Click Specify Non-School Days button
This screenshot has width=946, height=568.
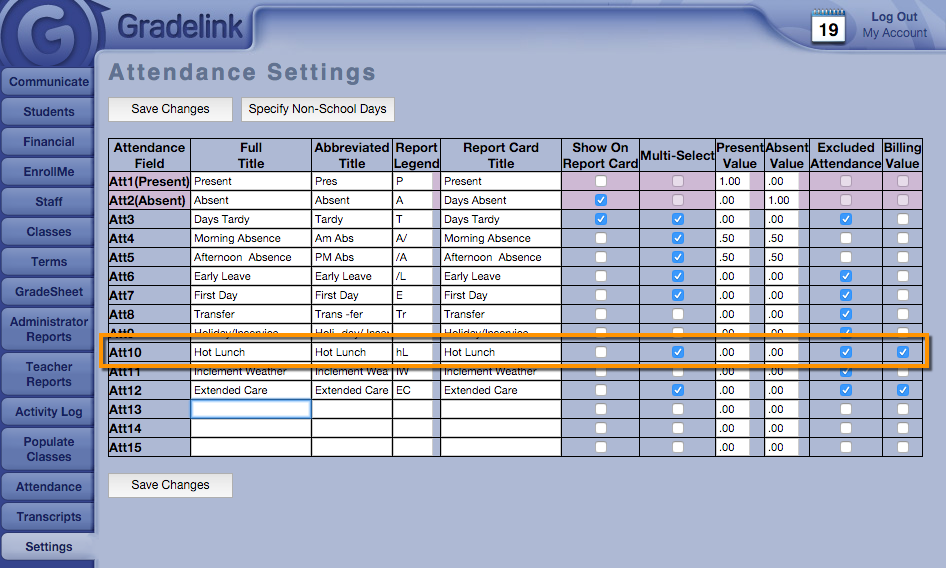[317, 109]
